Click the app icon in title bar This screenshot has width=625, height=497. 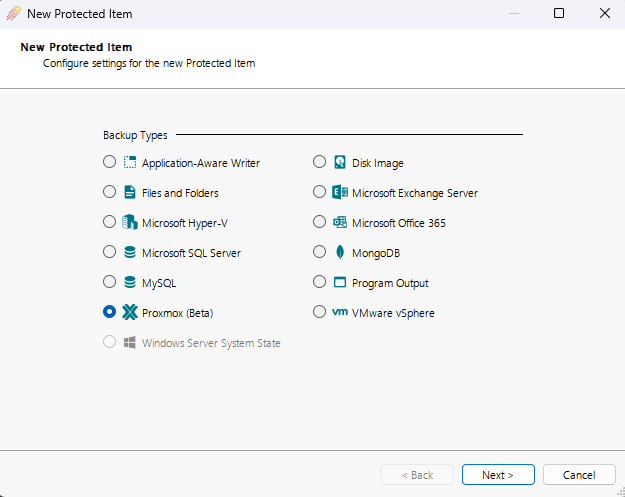click(14, 14)
